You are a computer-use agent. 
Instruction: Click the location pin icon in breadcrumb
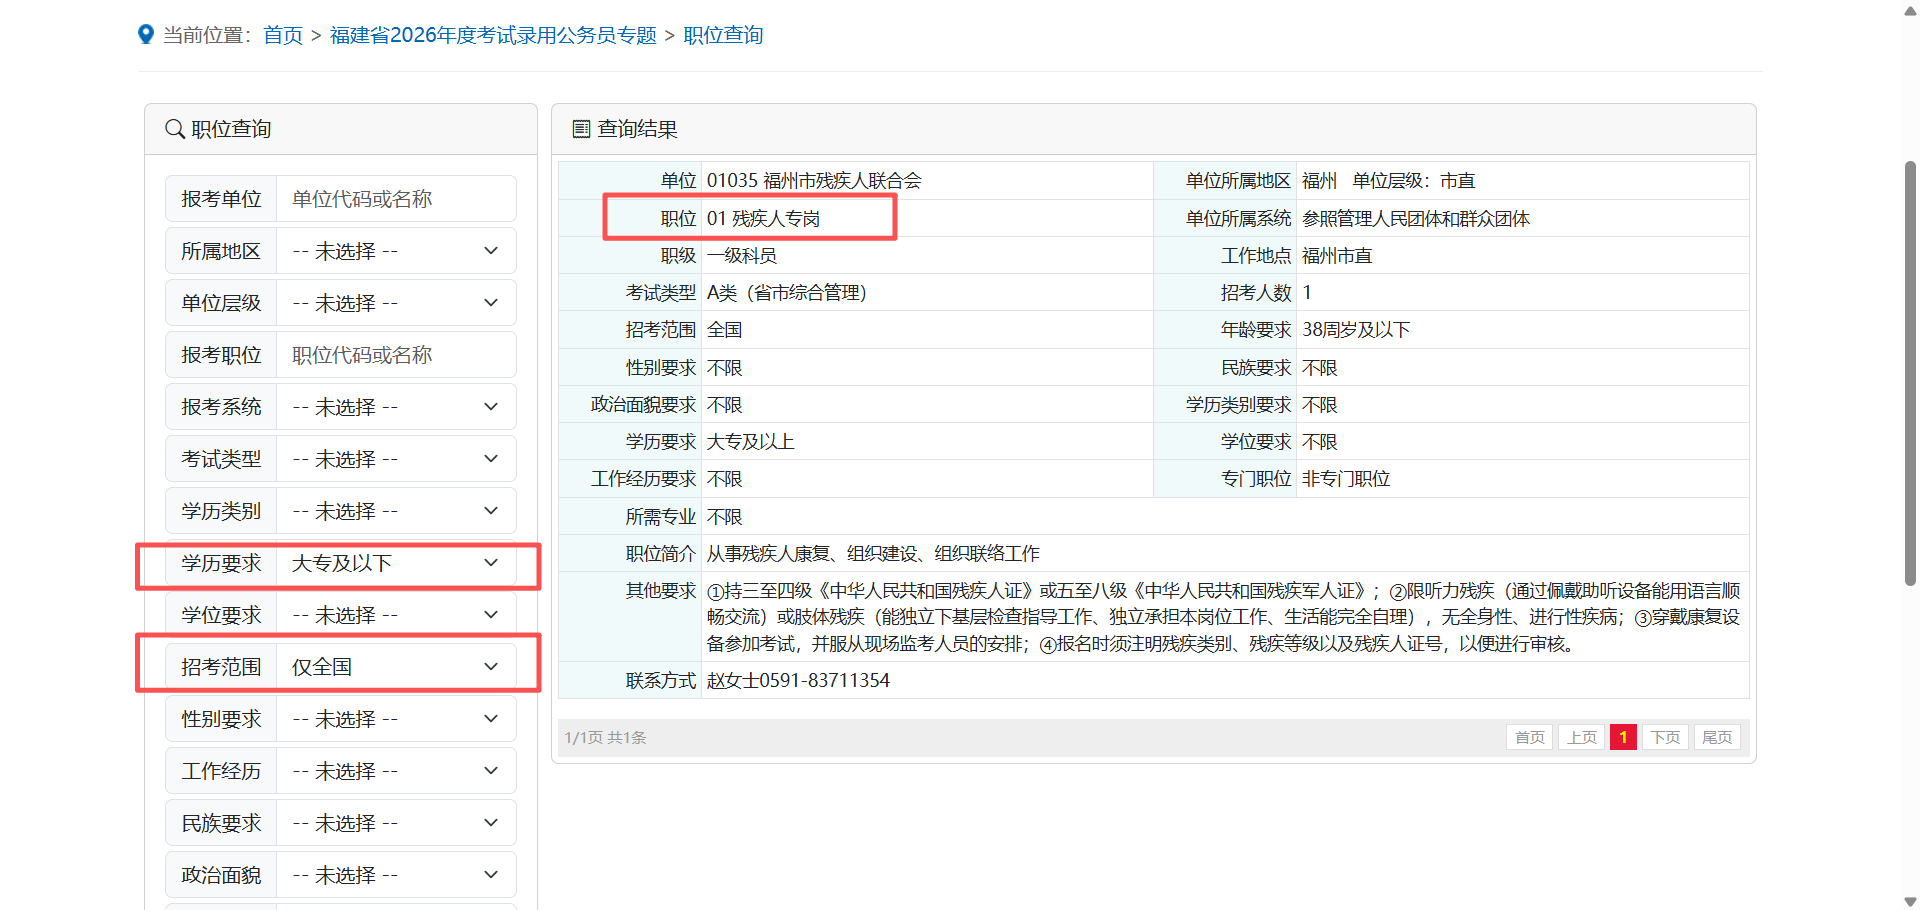(146, 35)
